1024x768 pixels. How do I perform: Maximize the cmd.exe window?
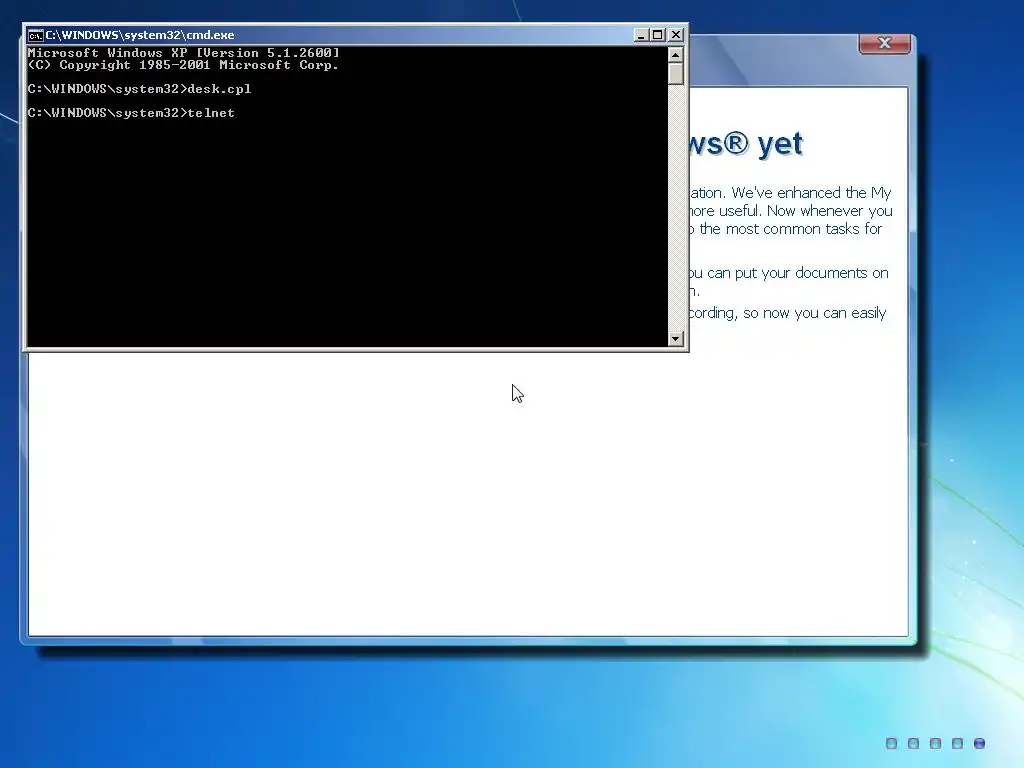click(658, 35)
